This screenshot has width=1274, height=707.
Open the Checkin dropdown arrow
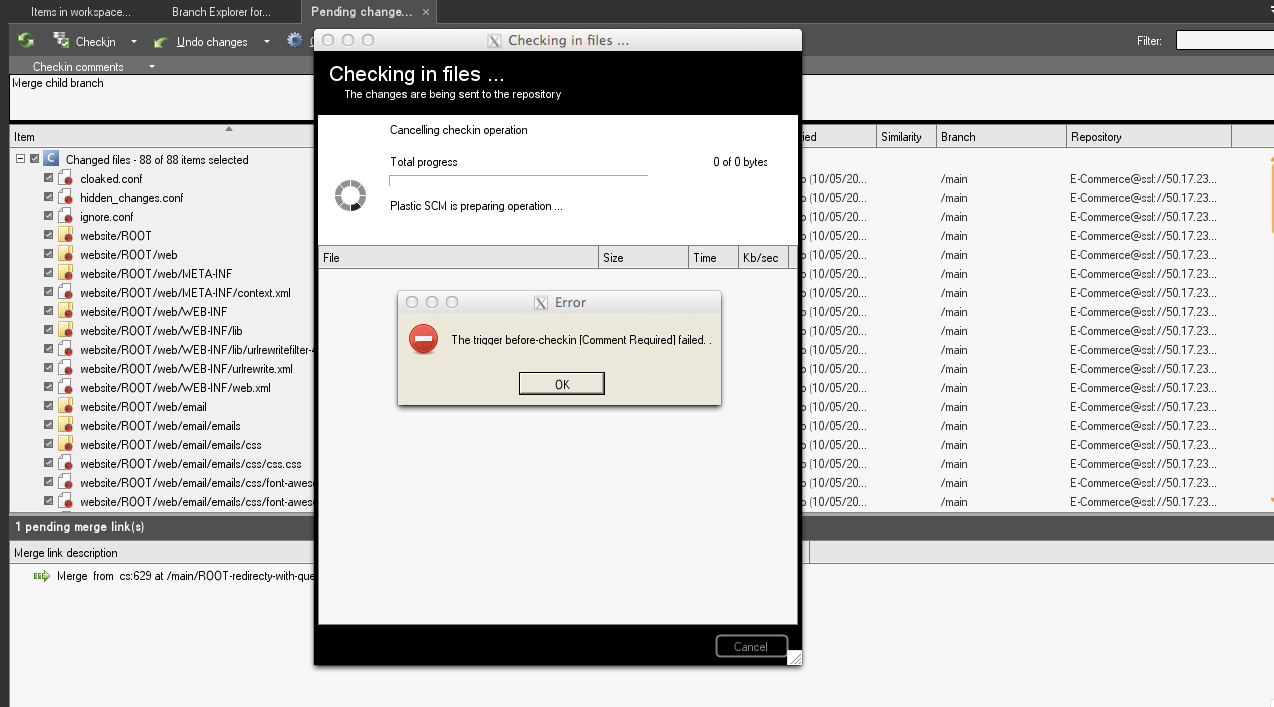133,42
